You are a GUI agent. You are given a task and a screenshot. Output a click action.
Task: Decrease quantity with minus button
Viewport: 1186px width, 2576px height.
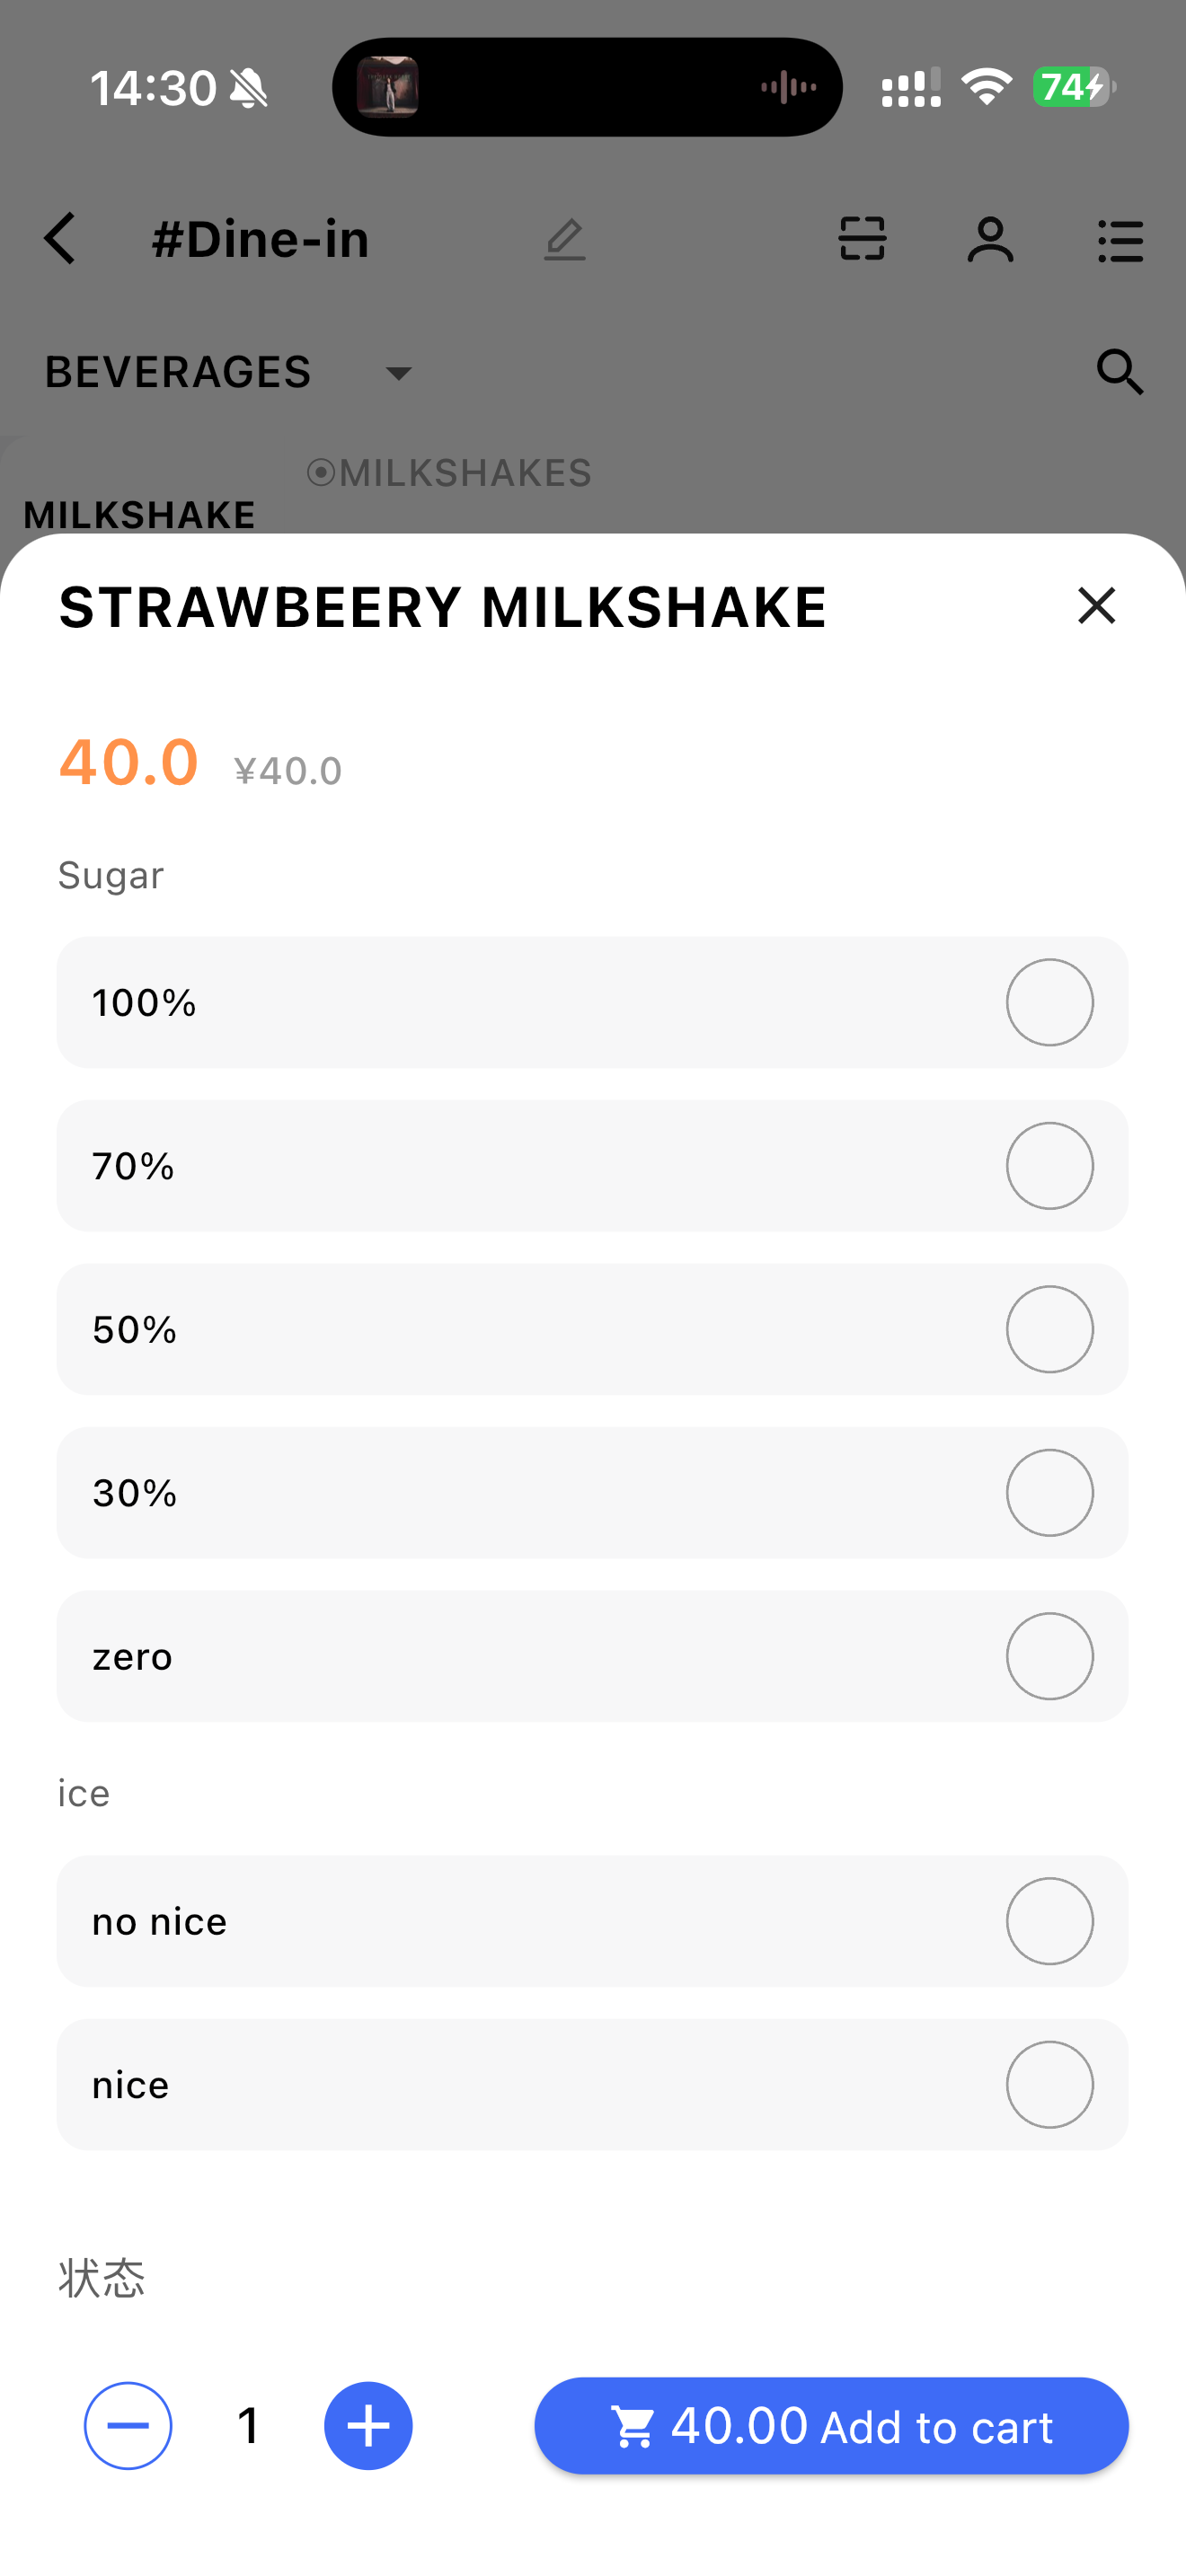click(128, 2425)
